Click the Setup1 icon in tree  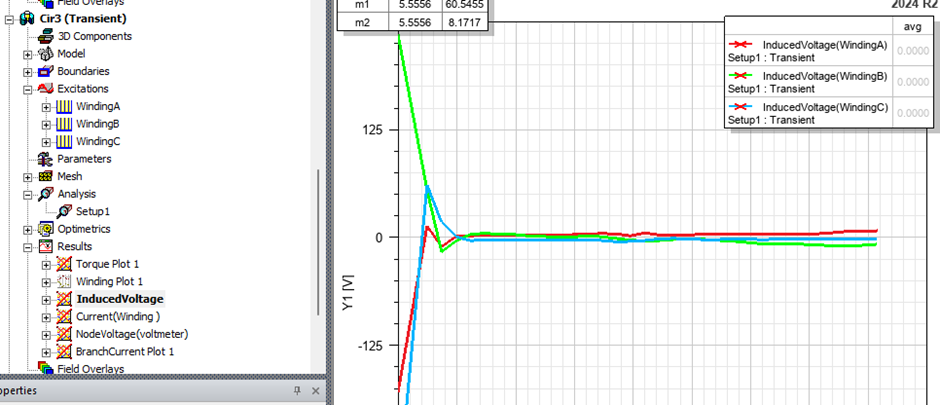tap(64, 211)
